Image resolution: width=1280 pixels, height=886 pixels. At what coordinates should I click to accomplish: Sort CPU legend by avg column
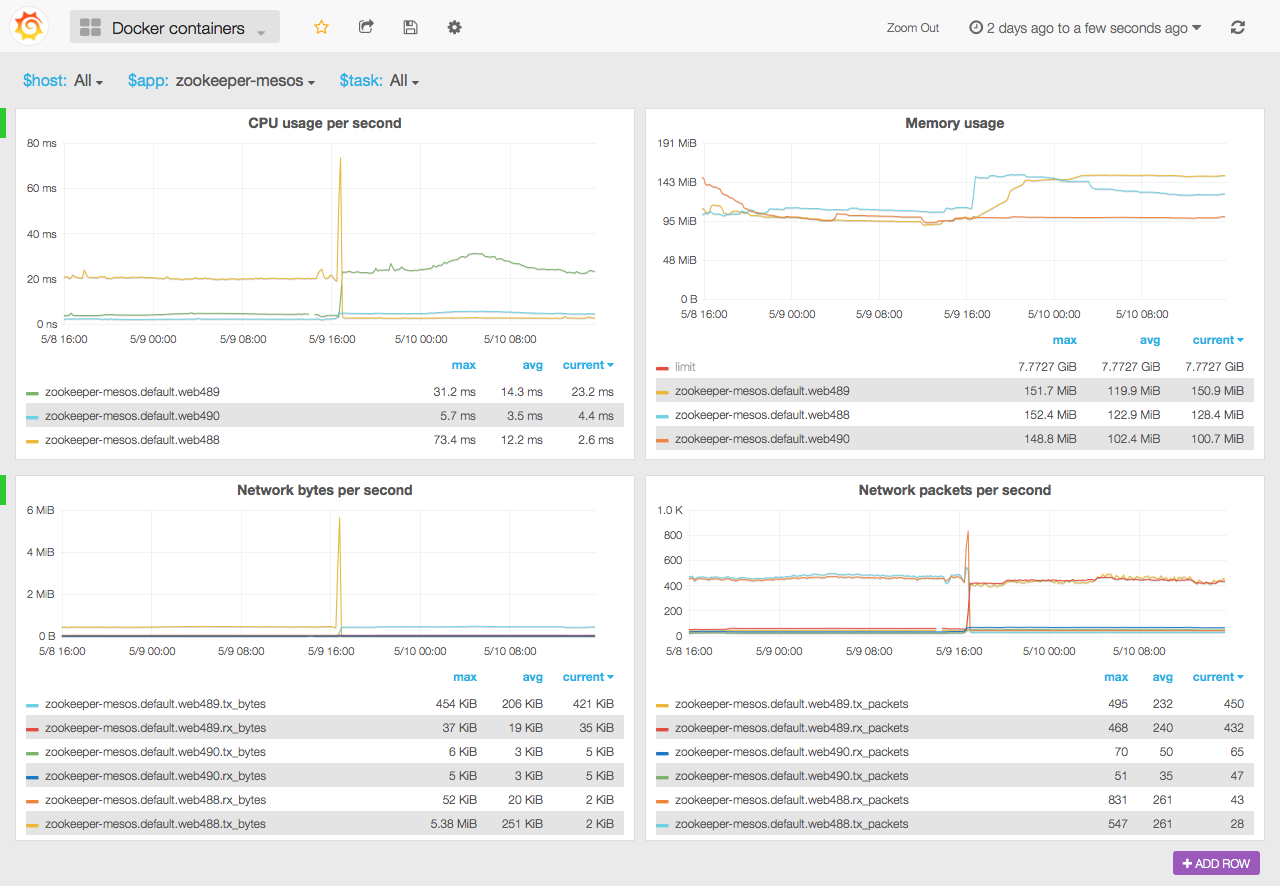[532, 365]
